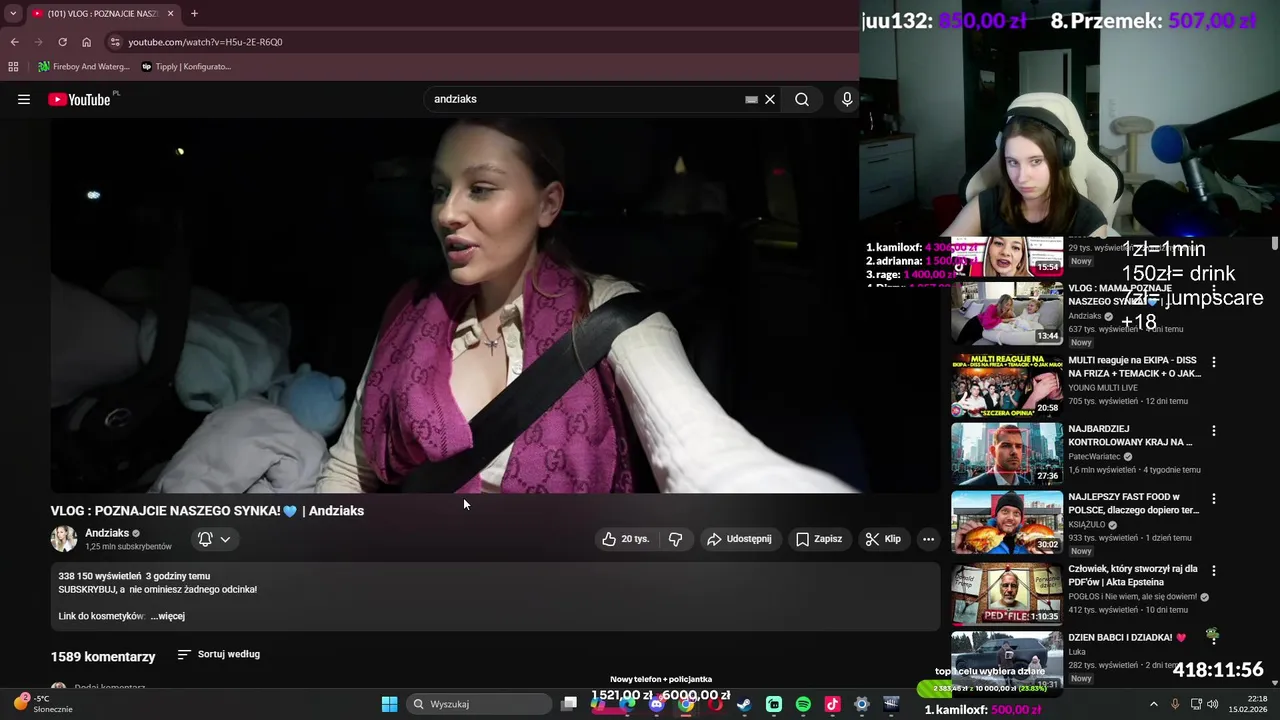Screen dimensions: 1280x720
Task: Open more actions three-dot menu
Action: pos(928,539)
